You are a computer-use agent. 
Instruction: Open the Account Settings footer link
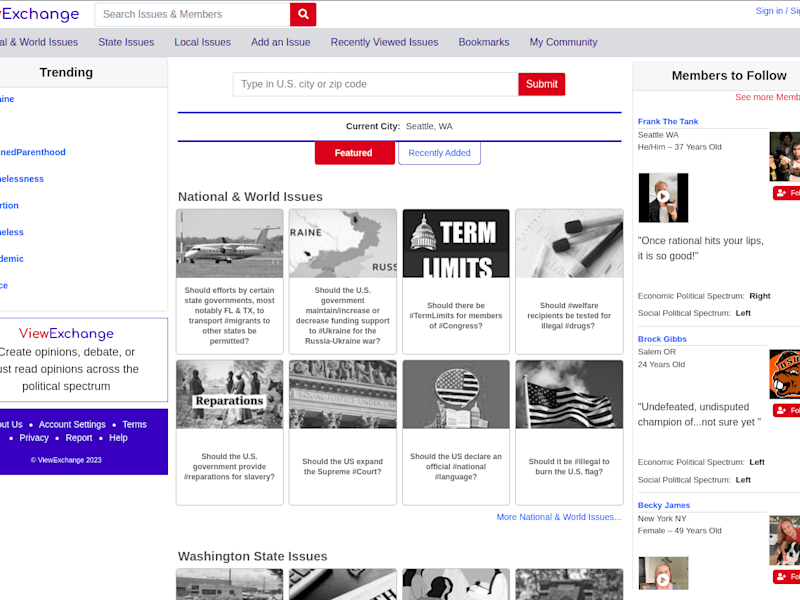[x=72, y=424]
